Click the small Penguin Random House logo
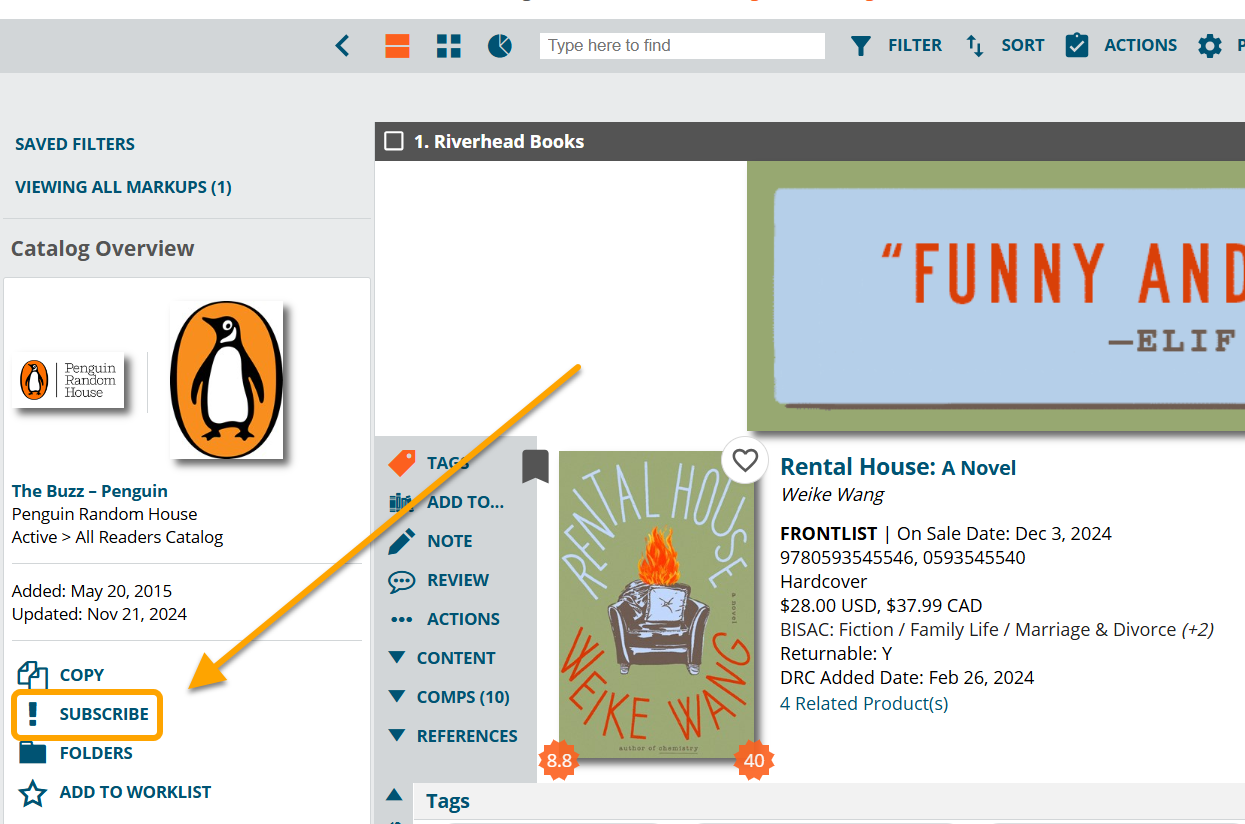The height and width of the screenshot is (824, 1245). pos(69,380)
